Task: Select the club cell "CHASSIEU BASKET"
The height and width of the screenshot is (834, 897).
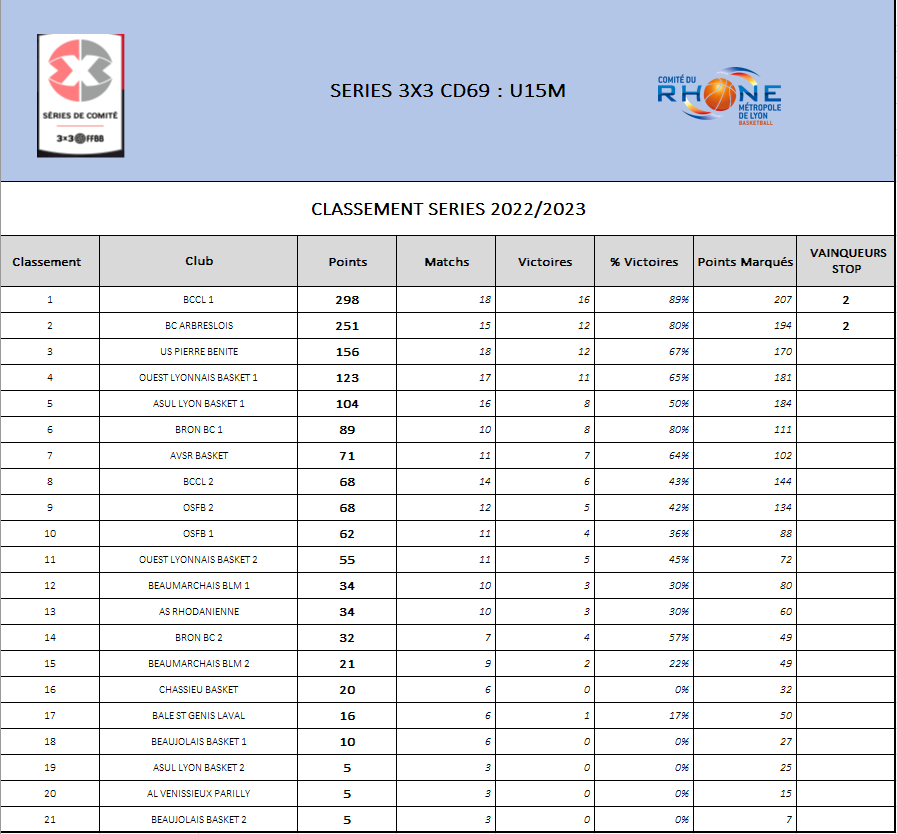Action: pos(199,690)
